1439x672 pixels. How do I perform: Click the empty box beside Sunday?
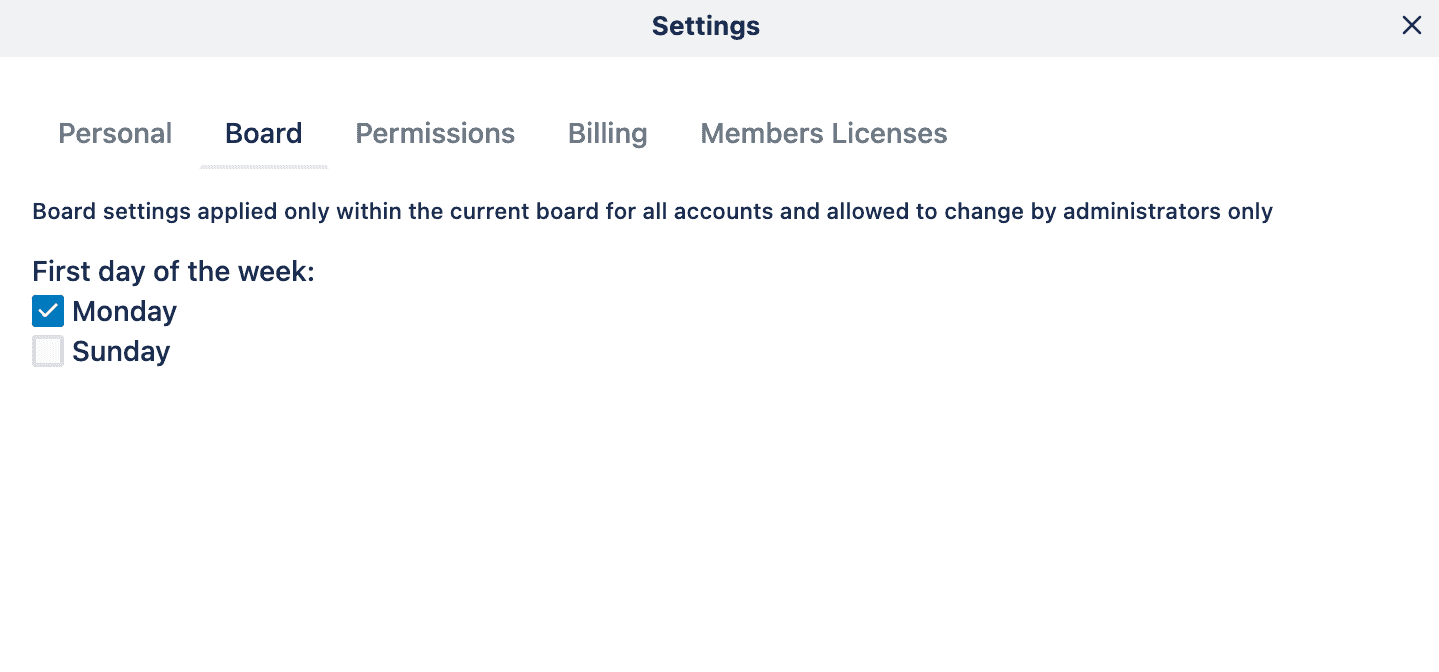tap(48, 351)
